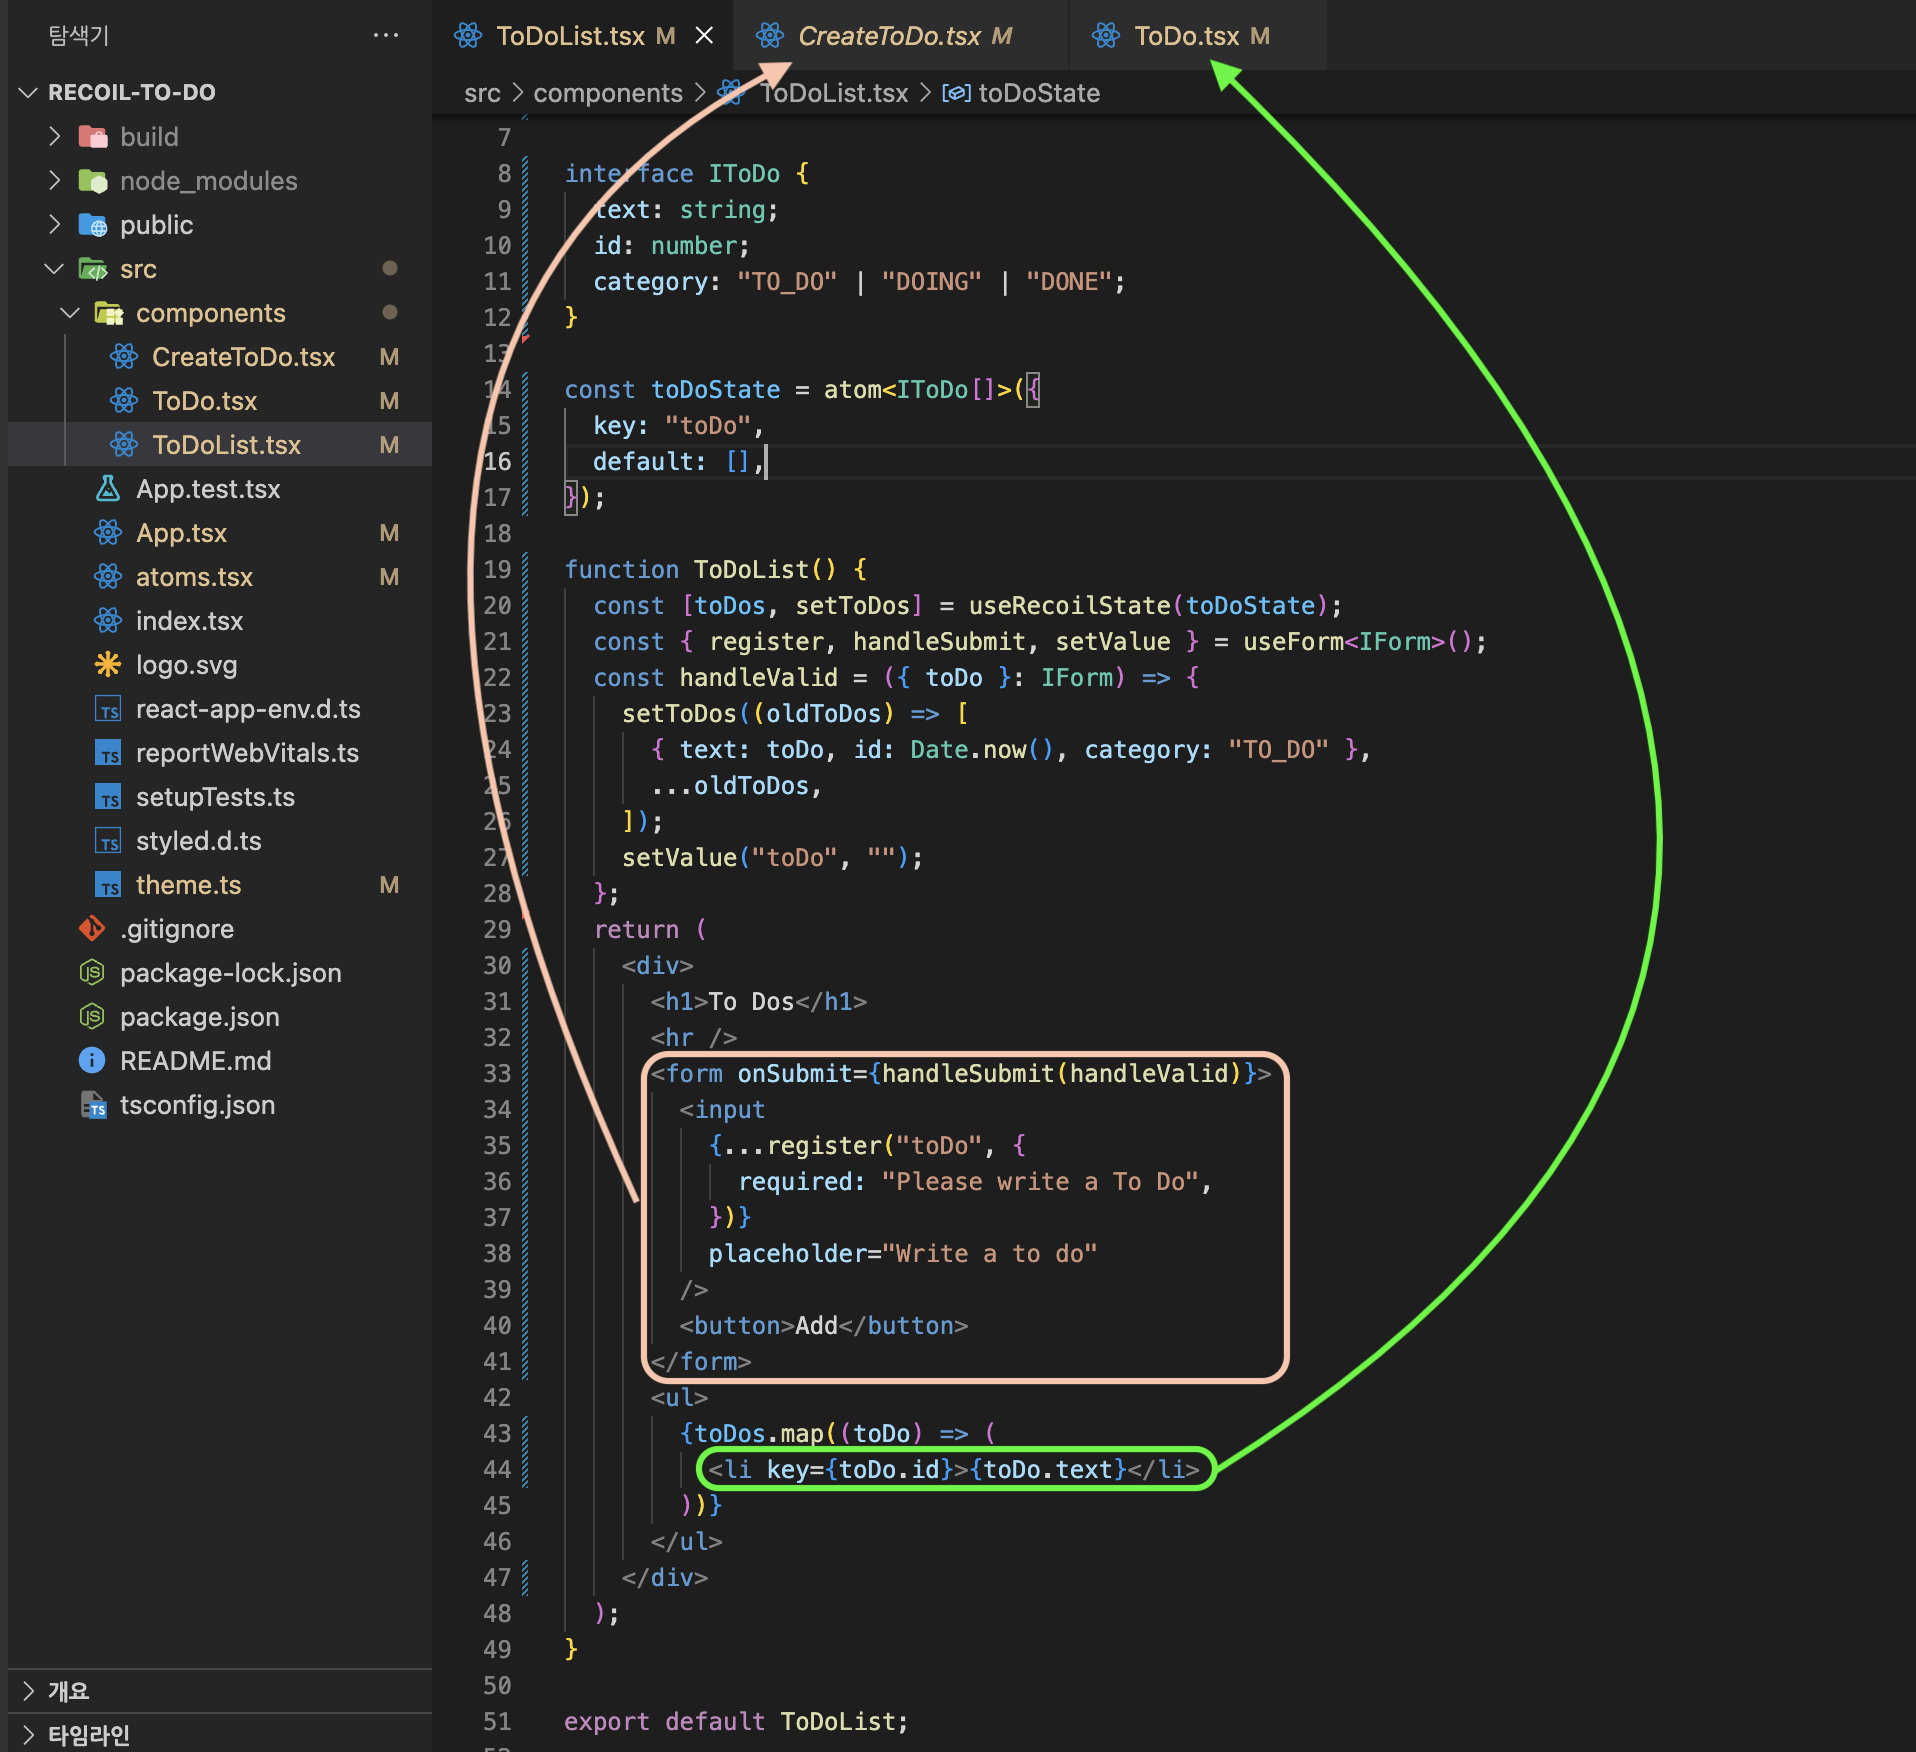The width and height of the screenshot is (1916, 1752).
Task: Open index.tsx file
Action: [189, 621]
